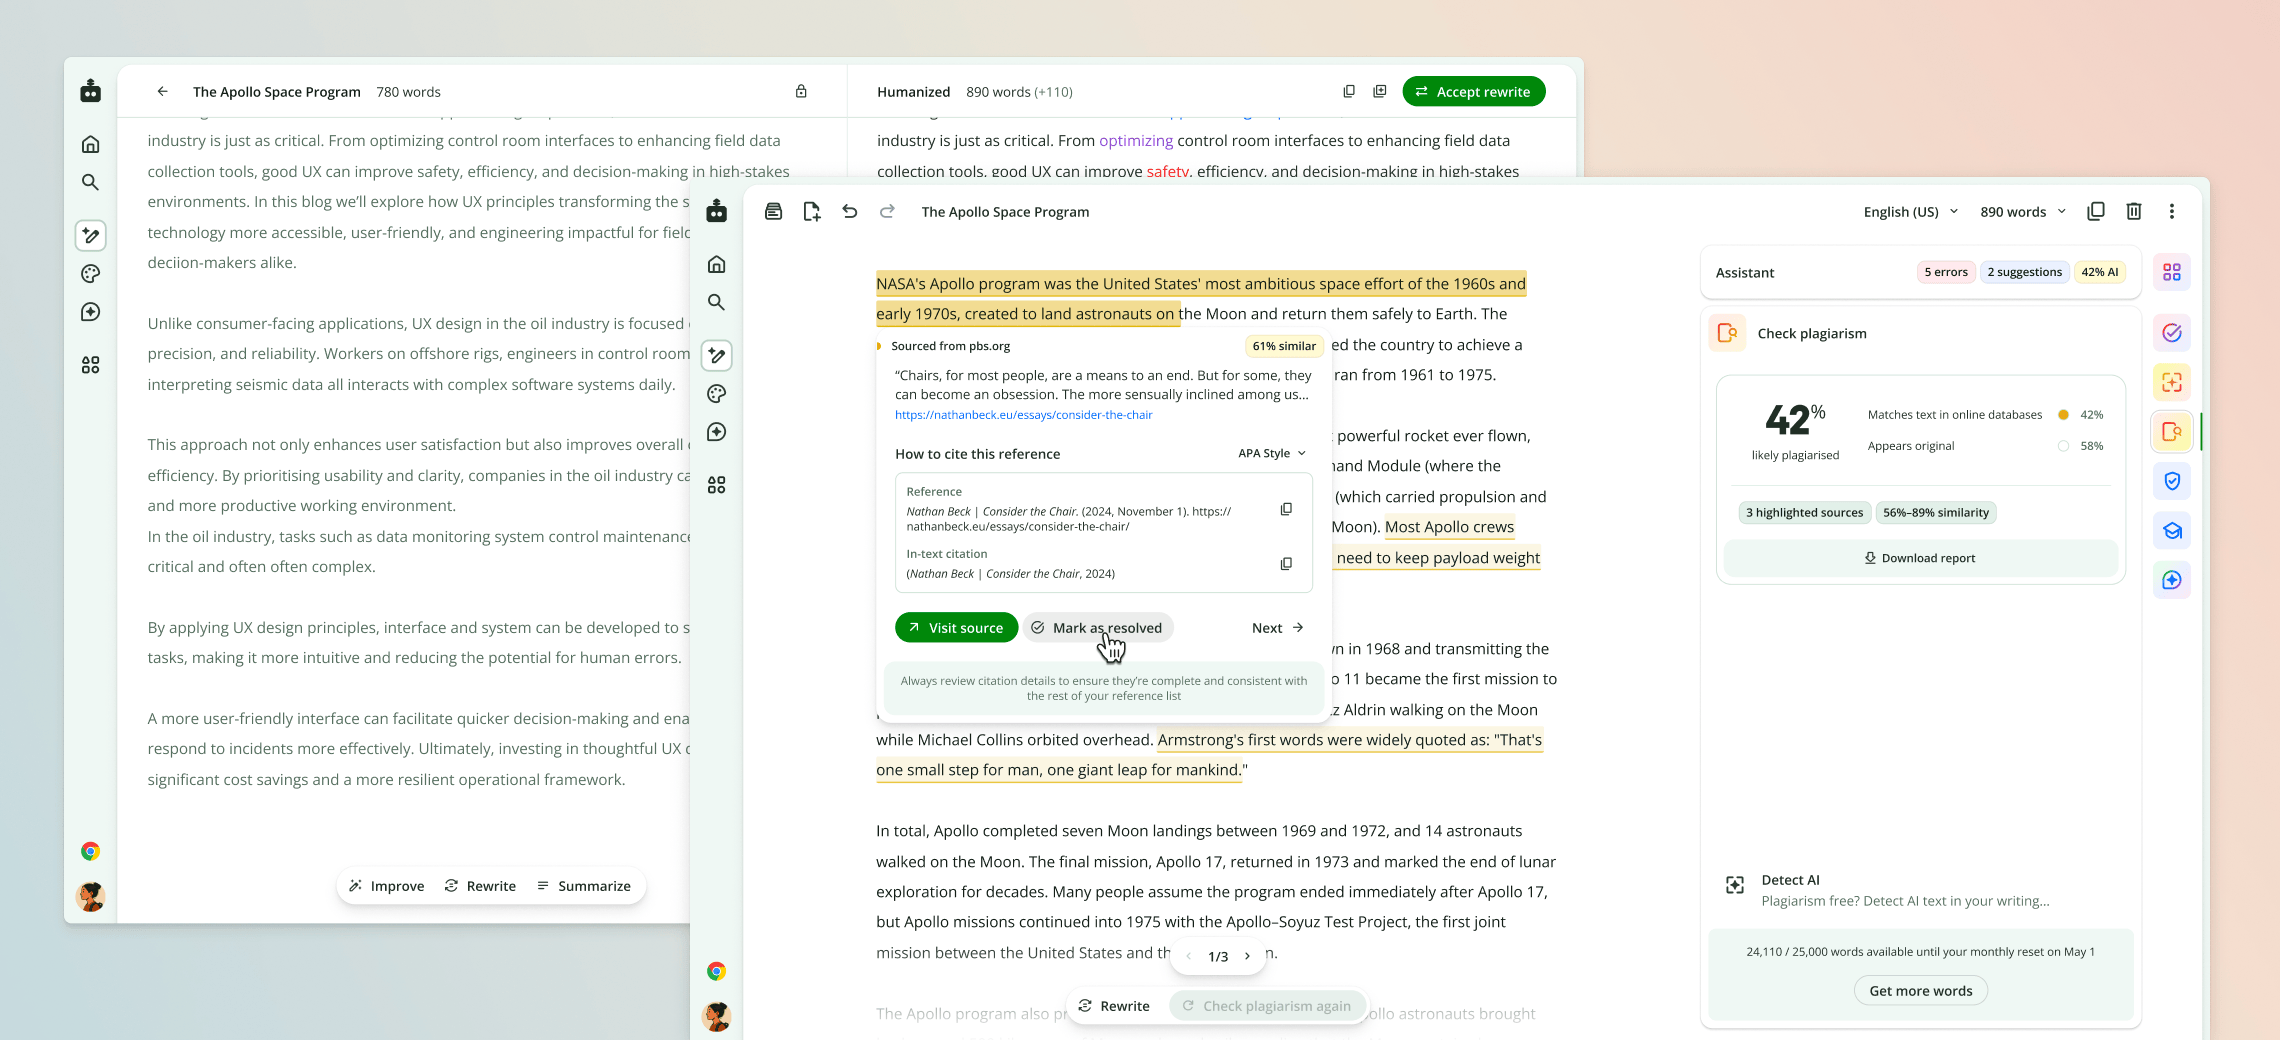Open the nathanbeck.eu consider-the-chair link
This screenshot has width=2280, height=1040.
[1023, 415]
